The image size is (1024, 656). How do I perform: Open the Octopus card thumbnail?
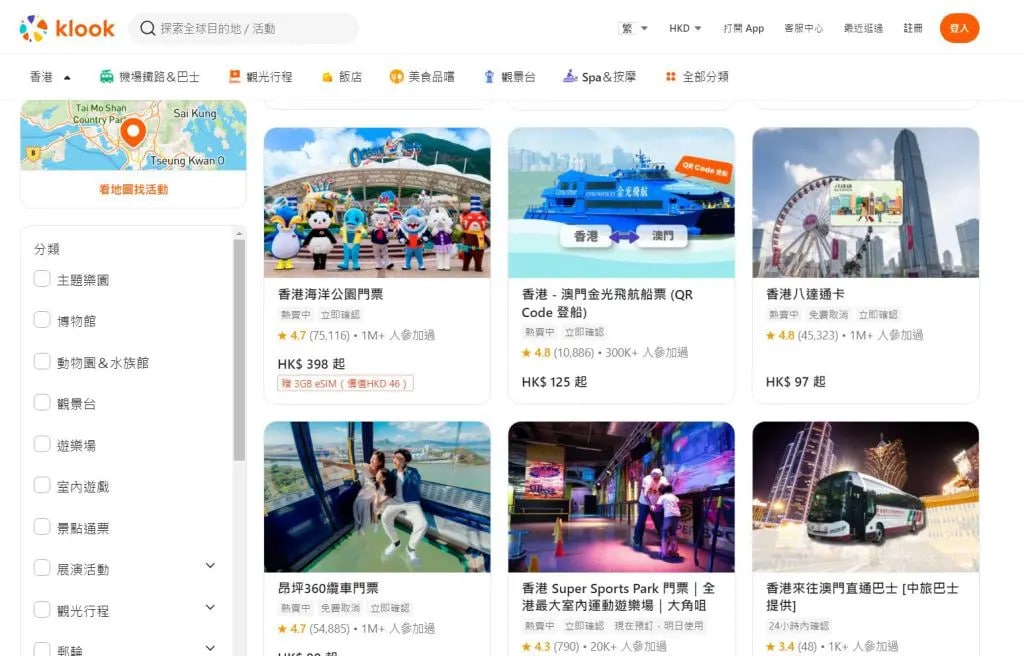click(x=865, y=203)
